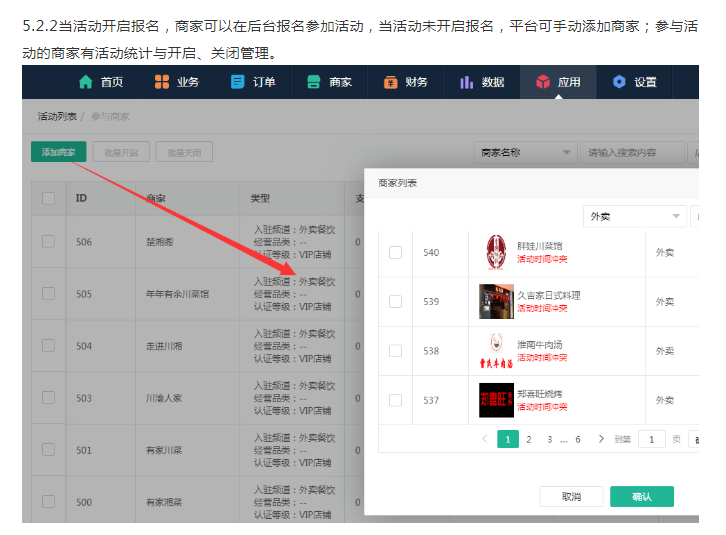
Task: Go to next page using right chevron
Action: [601, 439]
